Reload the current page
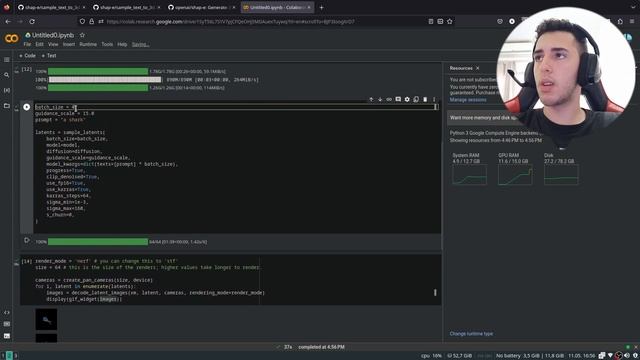 (x=32, y=22)
